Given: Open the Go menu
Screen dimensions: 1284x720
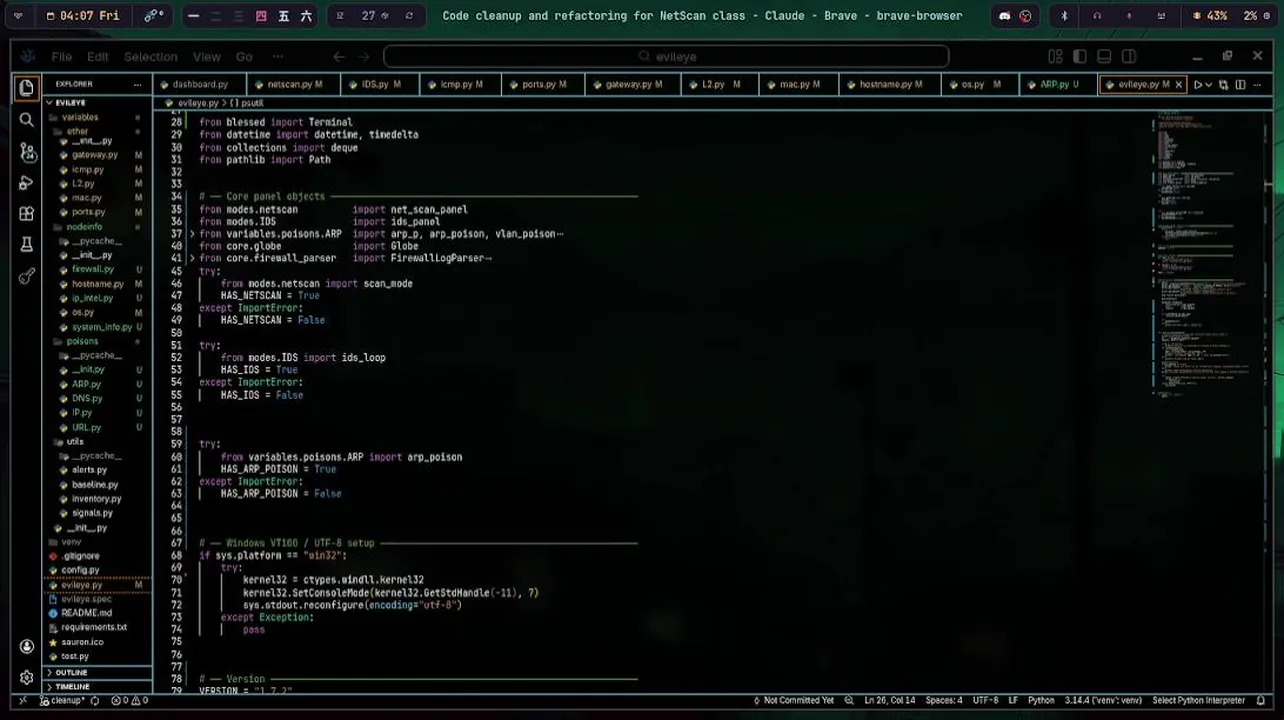Looking at the screenshot, I should 244,57.
